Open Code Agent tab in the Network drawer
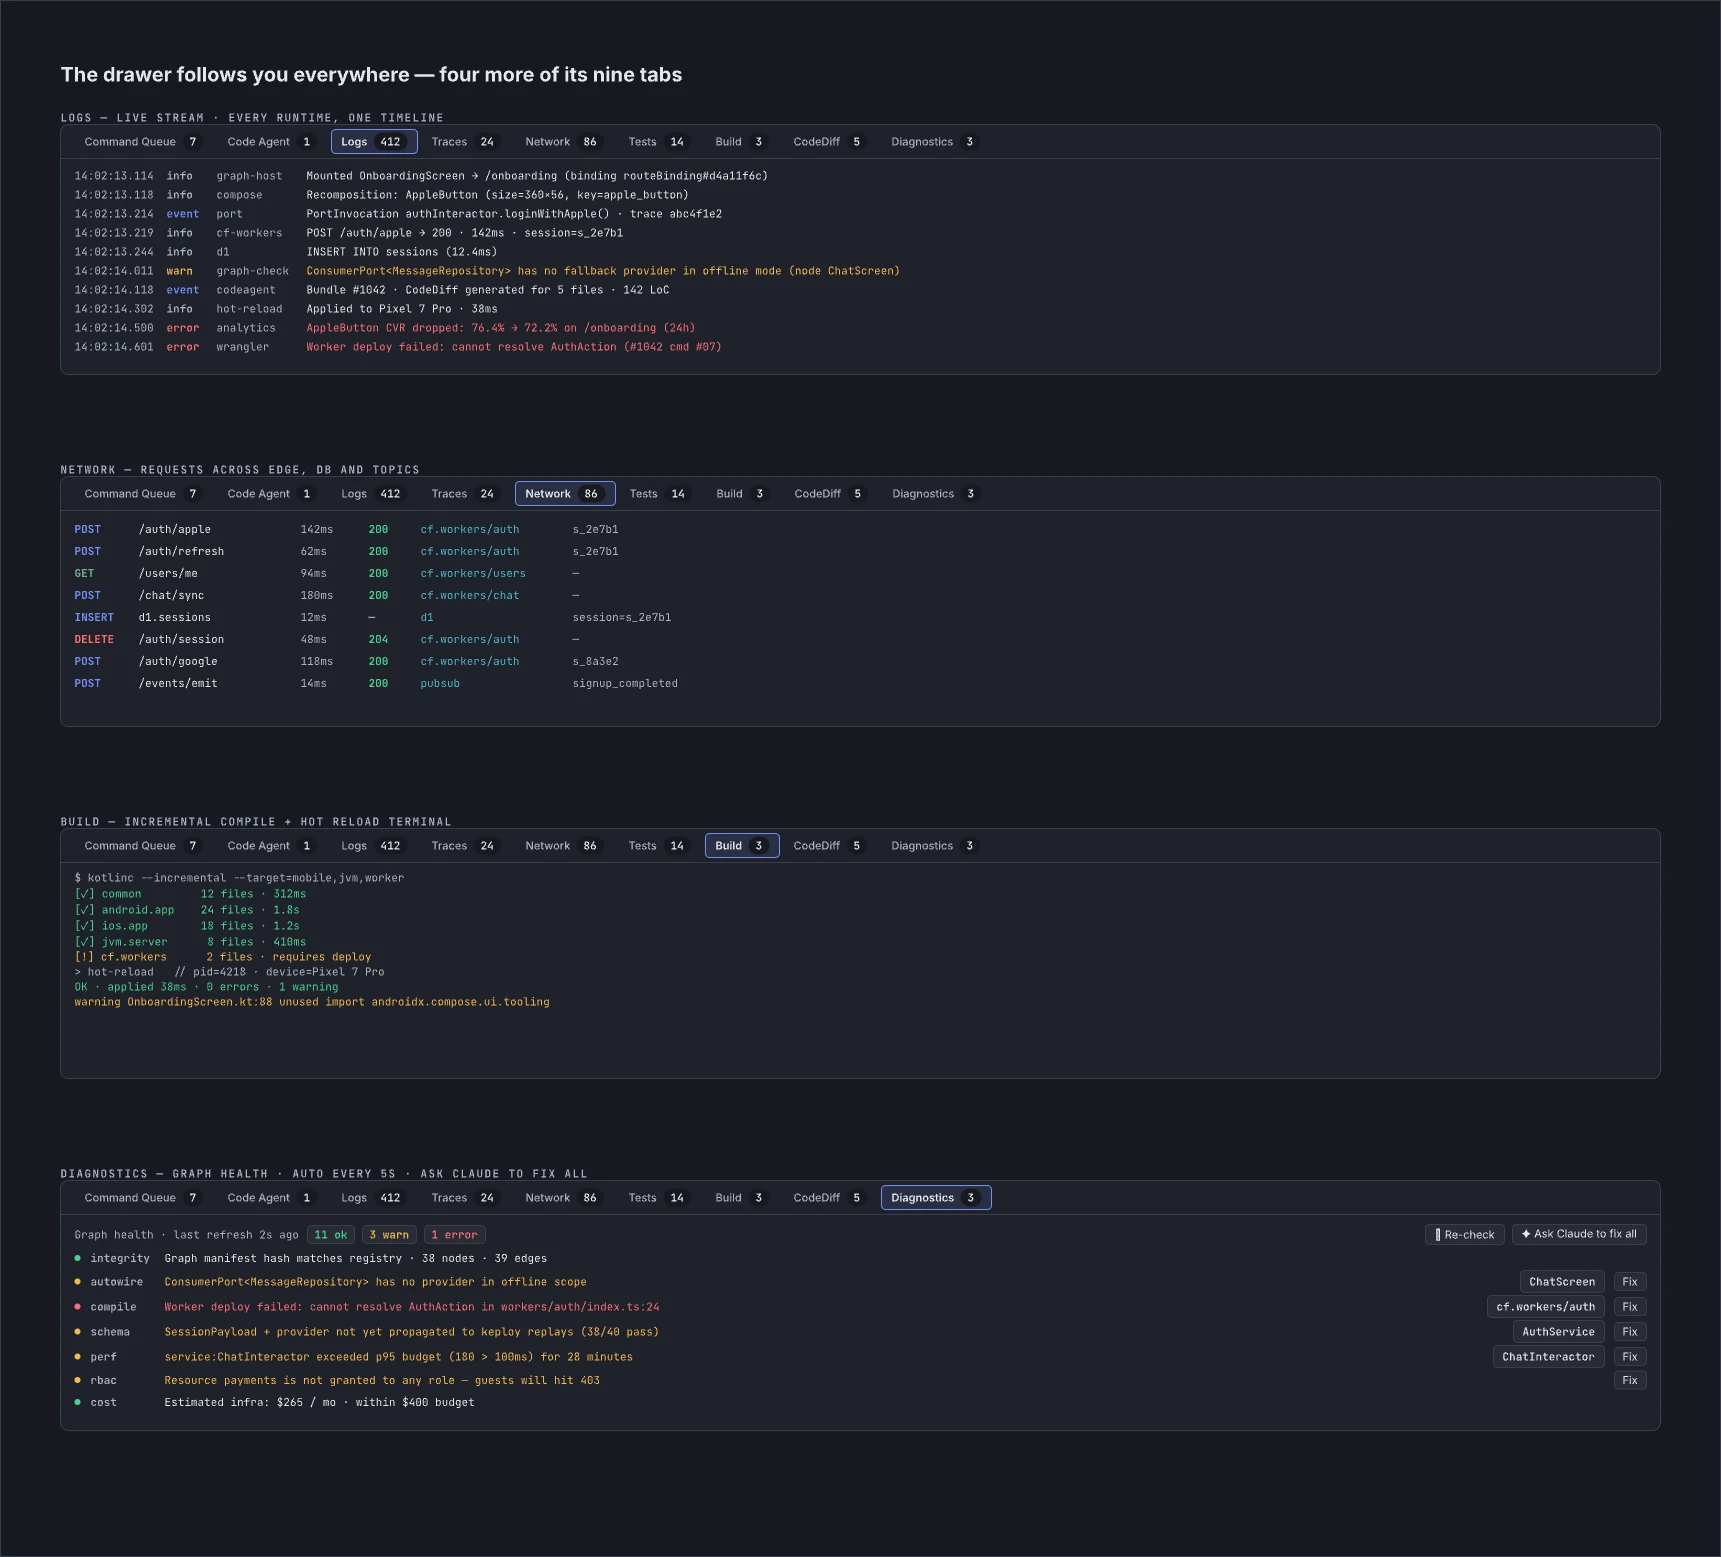 point(270,494)
